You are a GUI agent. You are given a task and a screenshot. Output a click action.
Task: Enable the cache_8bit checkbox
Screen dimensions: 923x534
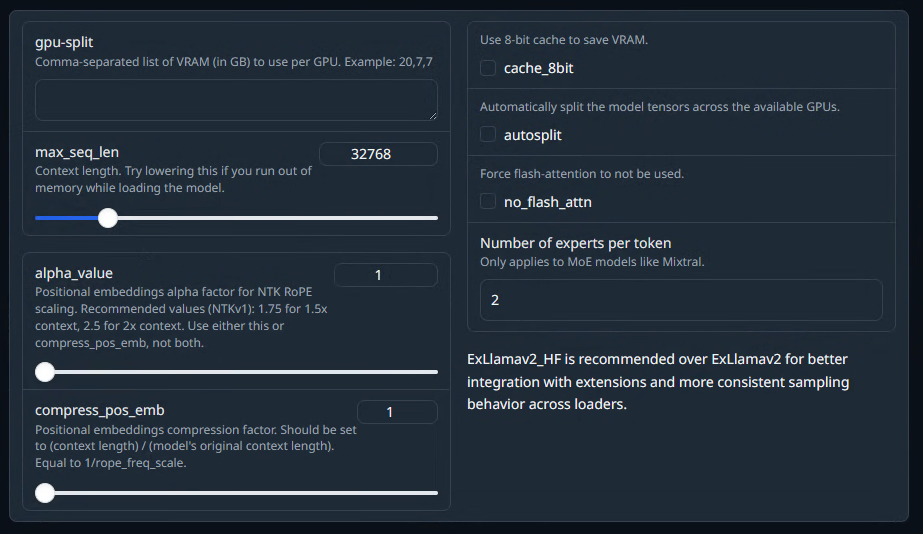tap(488, 68)
